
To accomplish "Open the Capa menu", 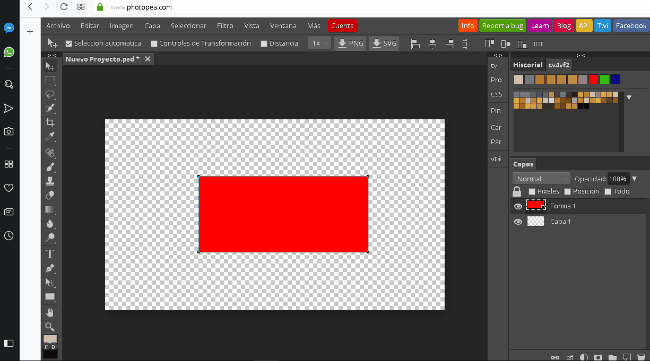I will point(152,26).
